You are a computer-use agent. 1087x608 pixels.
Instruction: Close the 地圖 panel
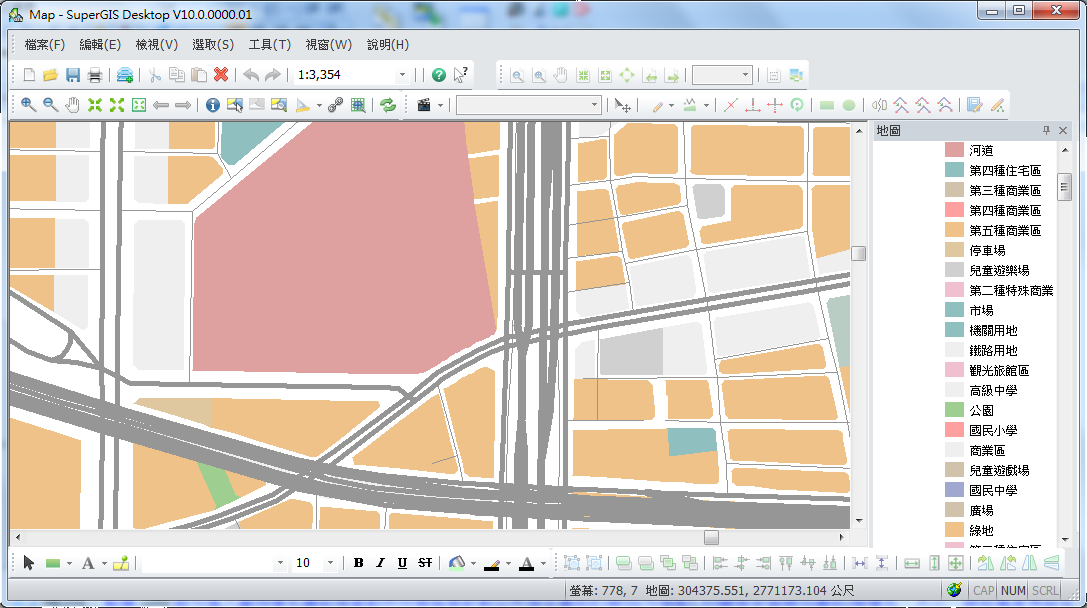[1063, 130]
